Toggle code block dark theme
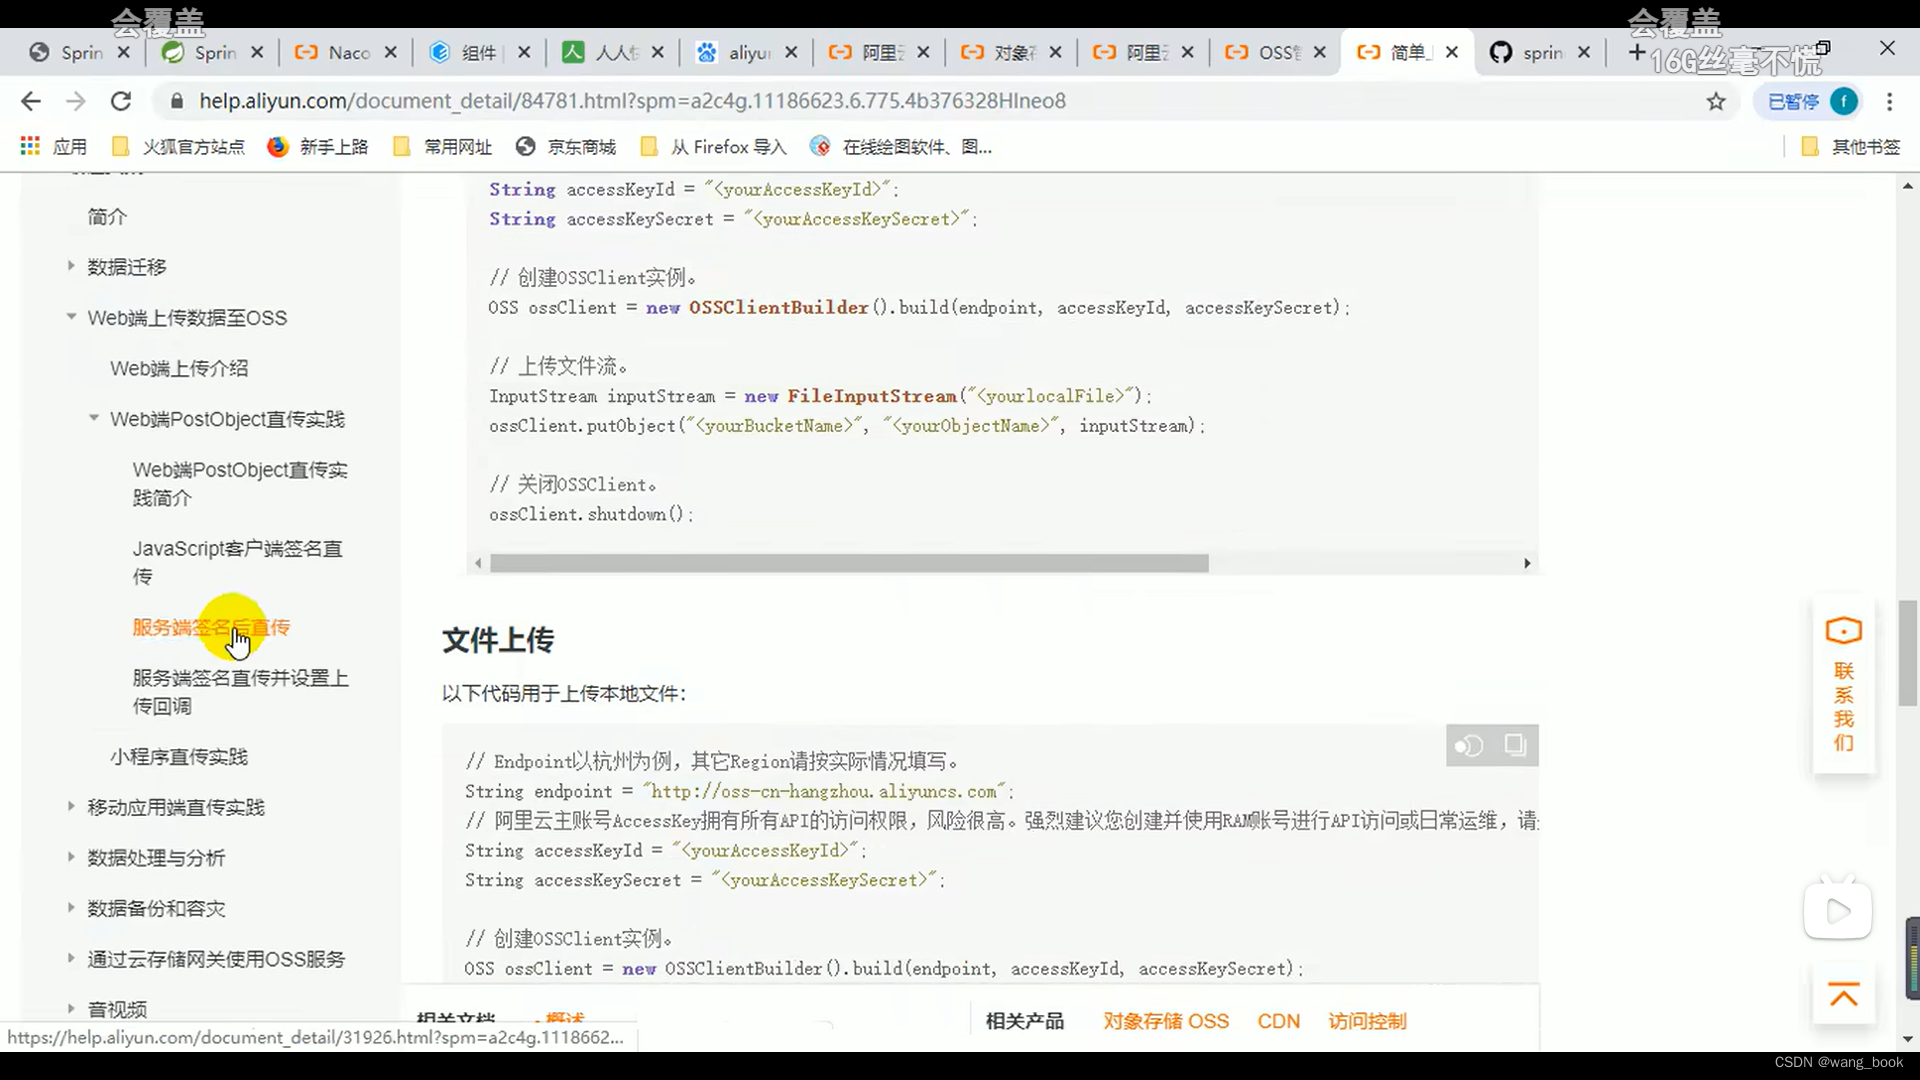Image resolution: width=1920 pixels, height=1080 pixels. click(x=1469, y=746)
